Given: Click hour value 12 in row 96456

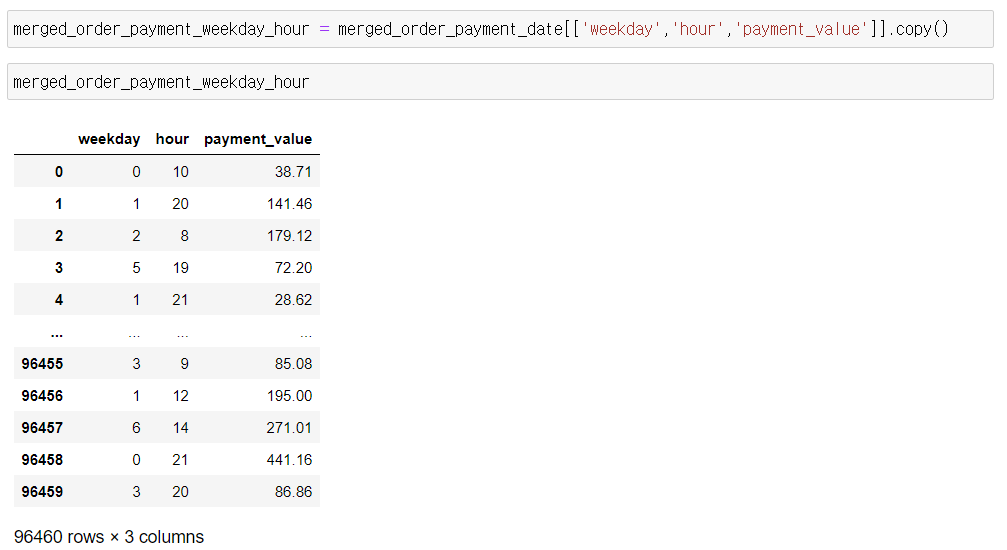Looking at the screenshot, I should [180, 396].
